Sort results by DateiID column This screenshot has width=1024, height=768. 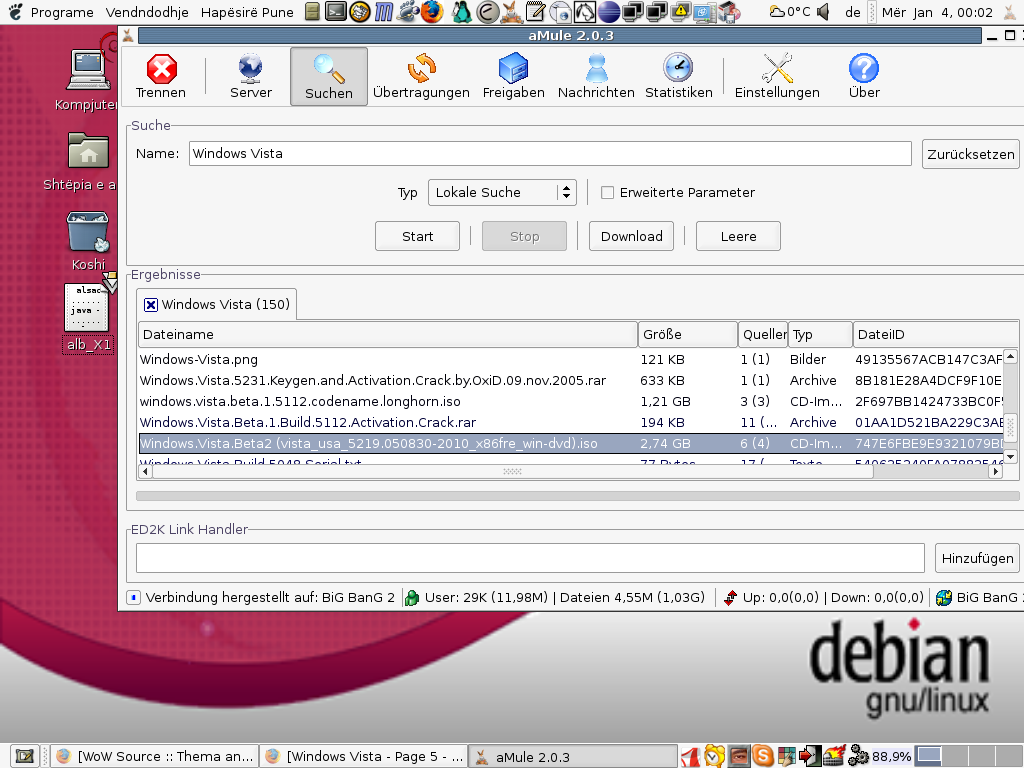coord(936,334)
